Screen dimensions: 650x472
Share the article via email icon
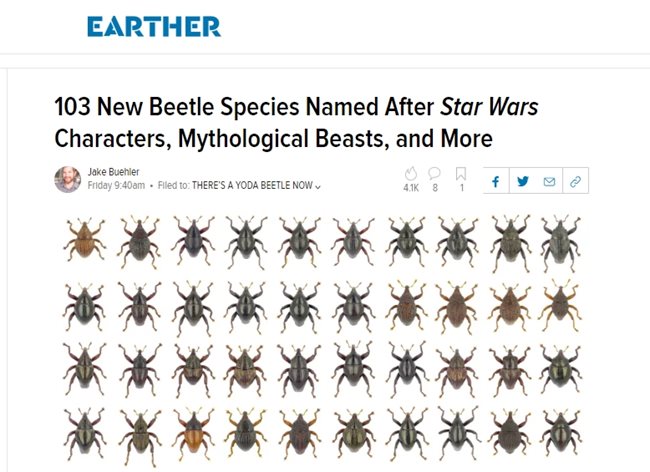coord(549,181)
